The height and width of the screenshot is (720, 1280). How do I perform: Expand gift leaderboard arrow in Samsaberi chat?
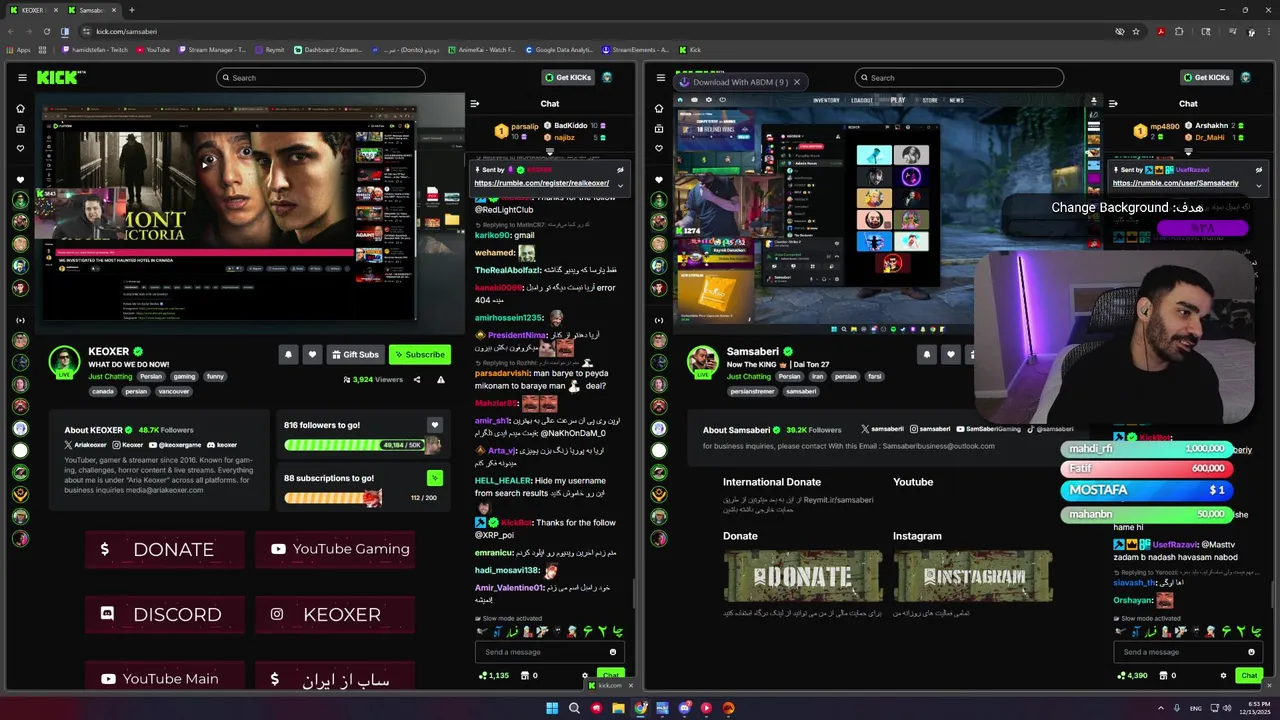pyautogui.click(x=1188, y=152)
